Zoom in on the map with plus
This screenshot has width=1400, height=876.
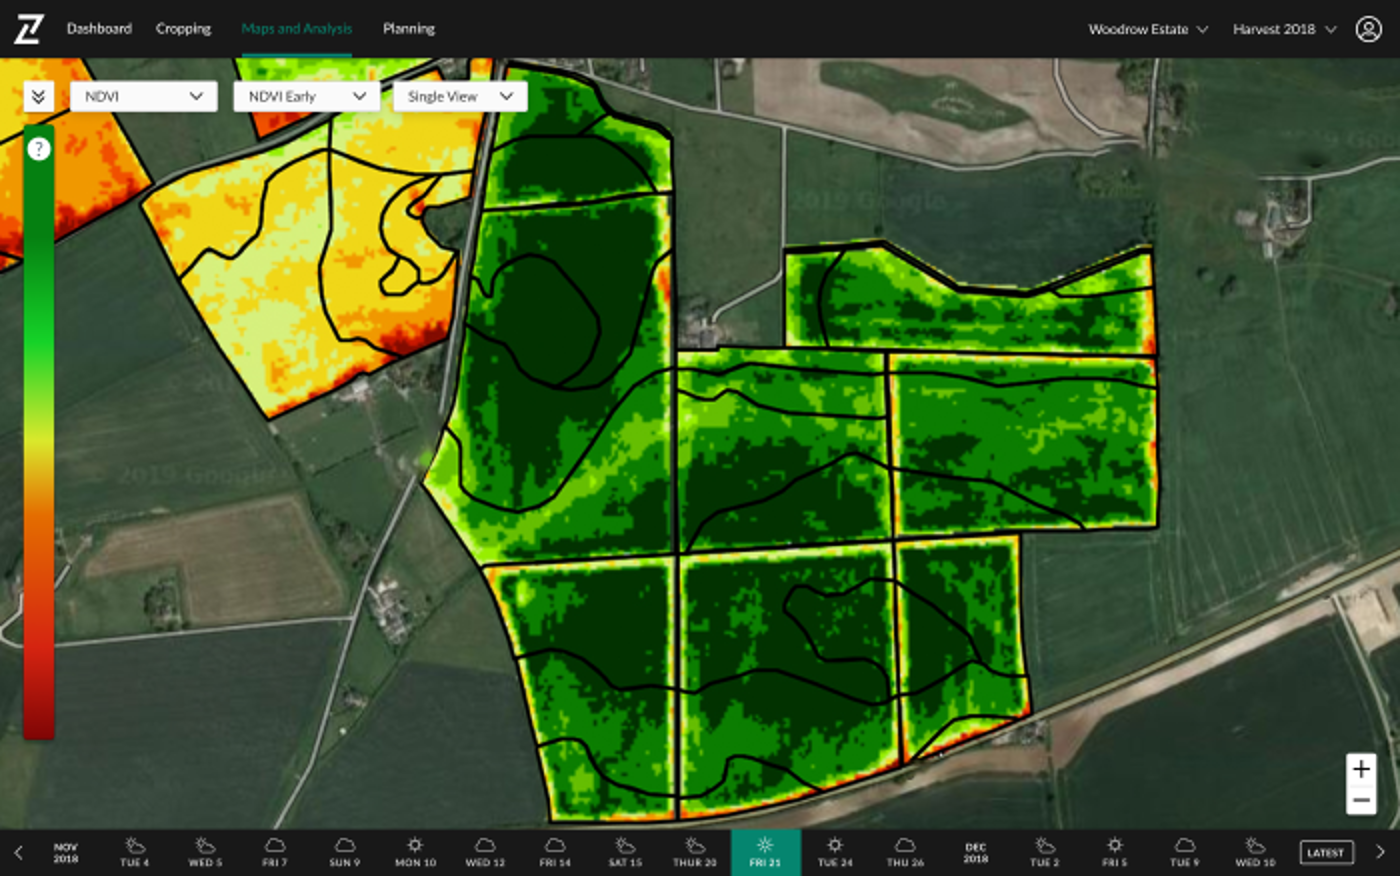click(x=1361, y=769)
